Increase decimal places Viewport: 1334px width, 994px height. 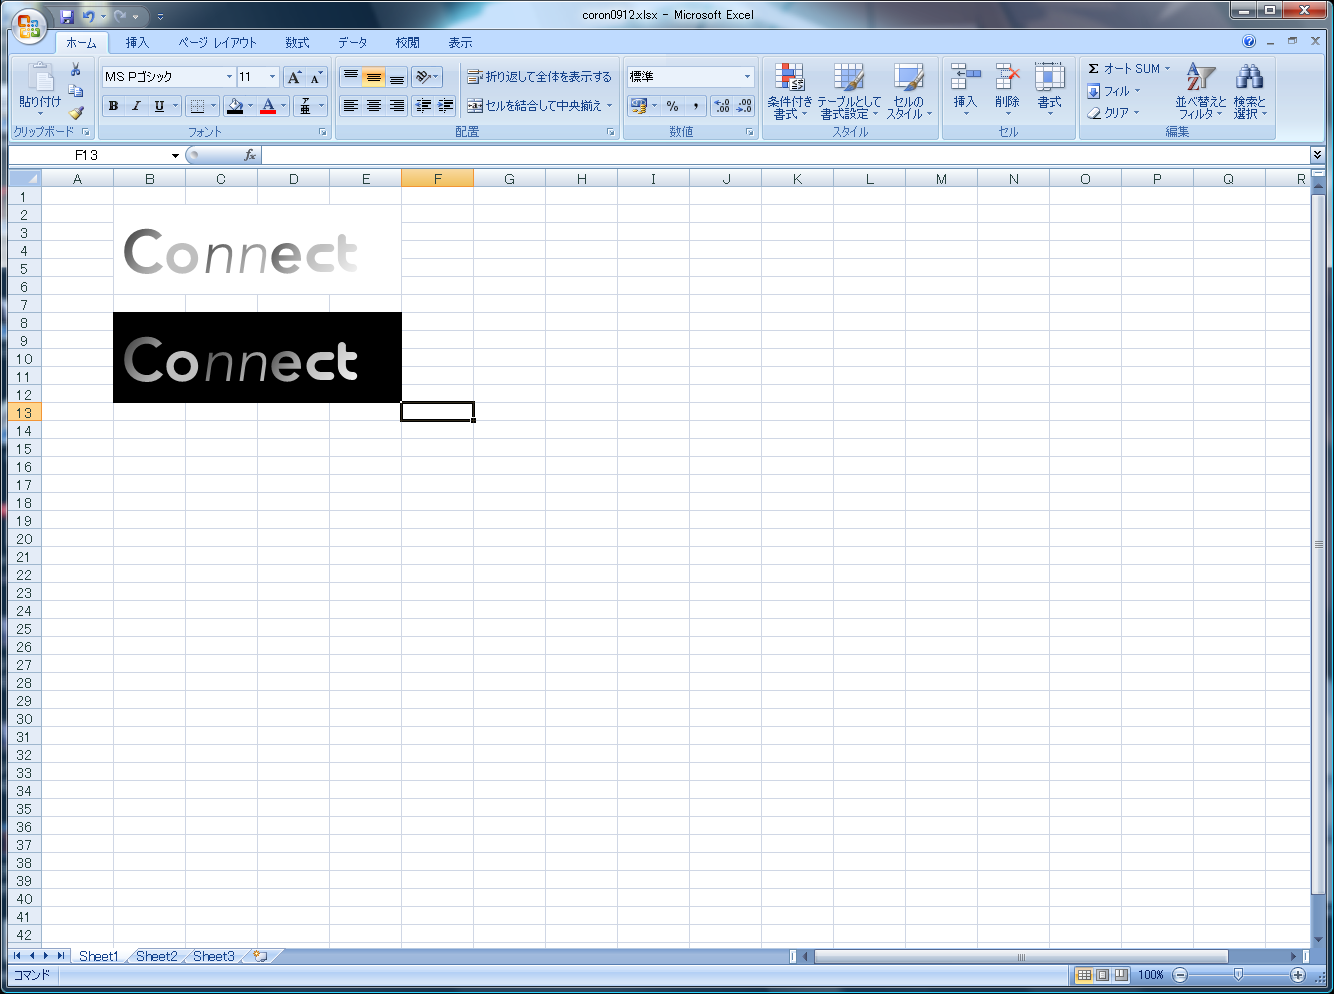tap(722, 106)
